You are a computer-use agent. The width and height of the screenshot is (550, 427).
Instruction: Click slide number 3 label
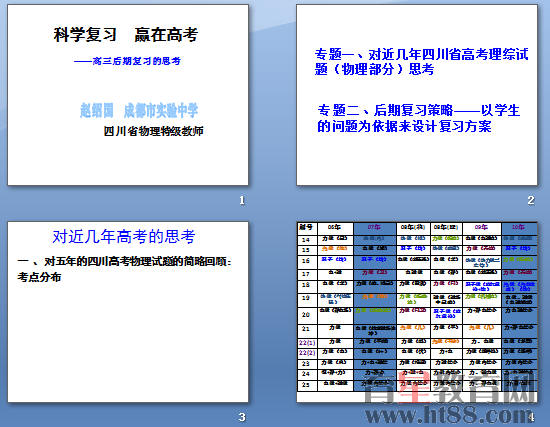tap(242, 417)
